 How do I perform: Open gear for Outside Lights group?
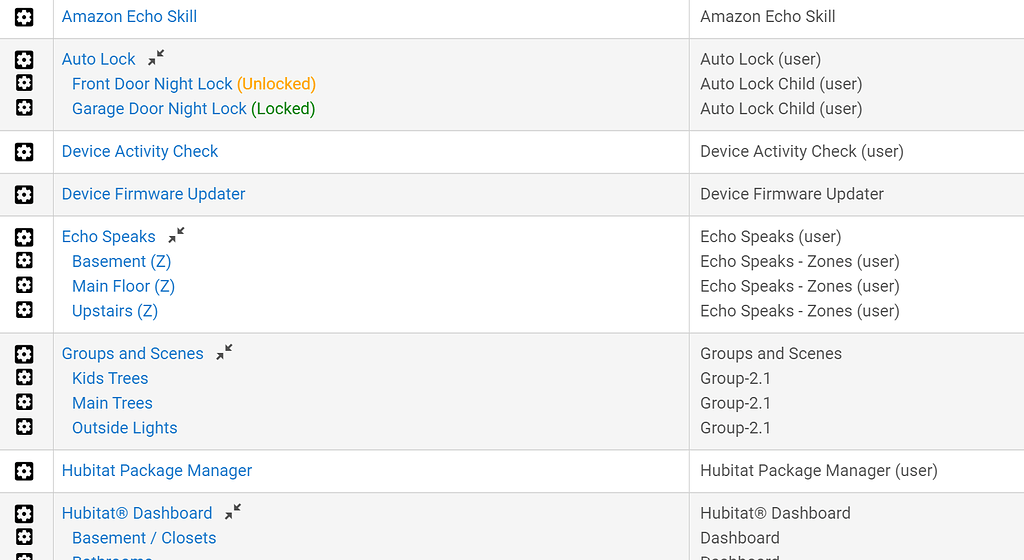[x=24, y=427]
